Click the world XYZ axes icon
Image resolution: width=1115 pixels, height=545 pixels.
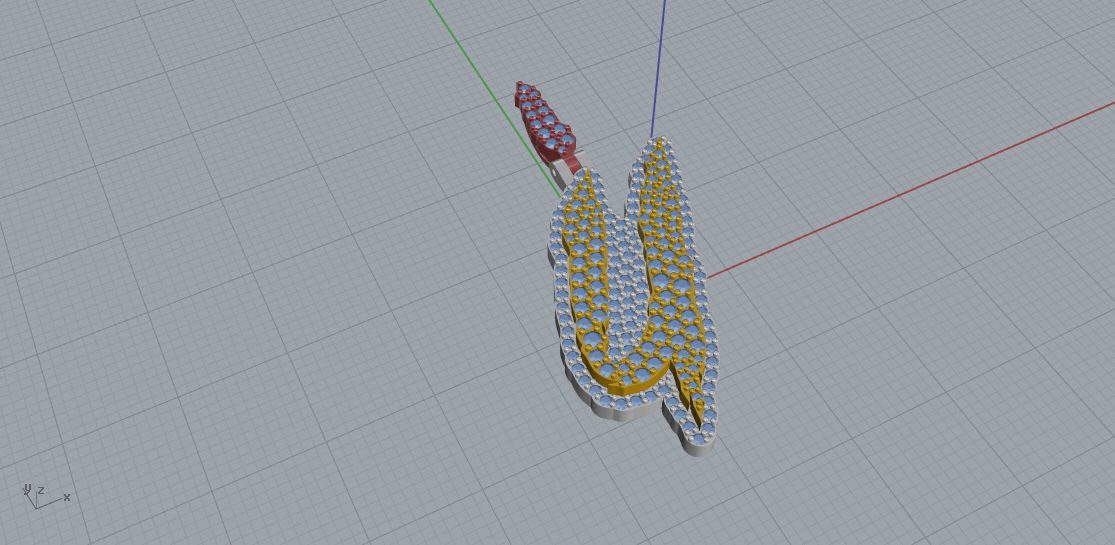point(46,496)
